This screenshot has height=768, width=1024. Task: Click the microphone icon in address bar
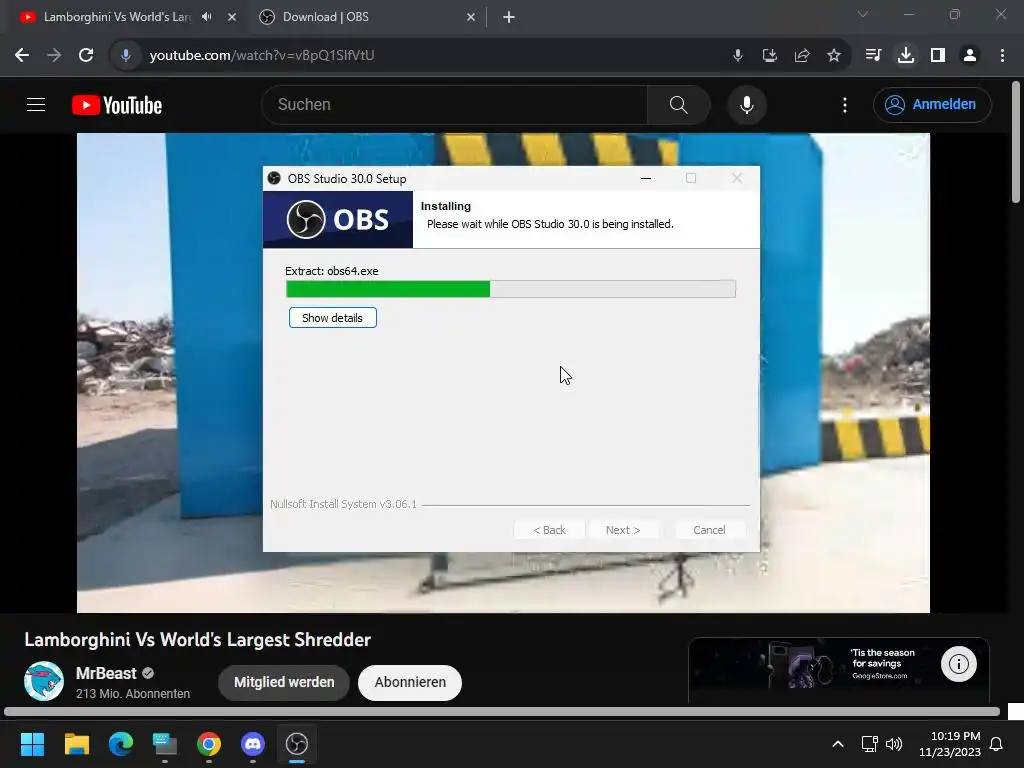[738, 56]
